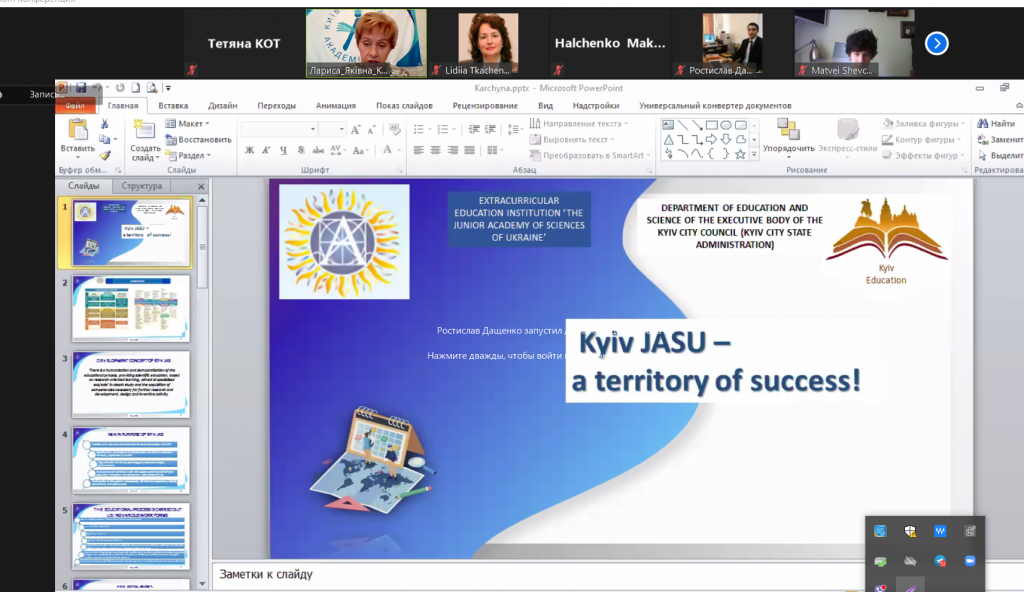
Task: Open the Раздел section dropdown
Action: pyautogui.click(x=188, y=156)
